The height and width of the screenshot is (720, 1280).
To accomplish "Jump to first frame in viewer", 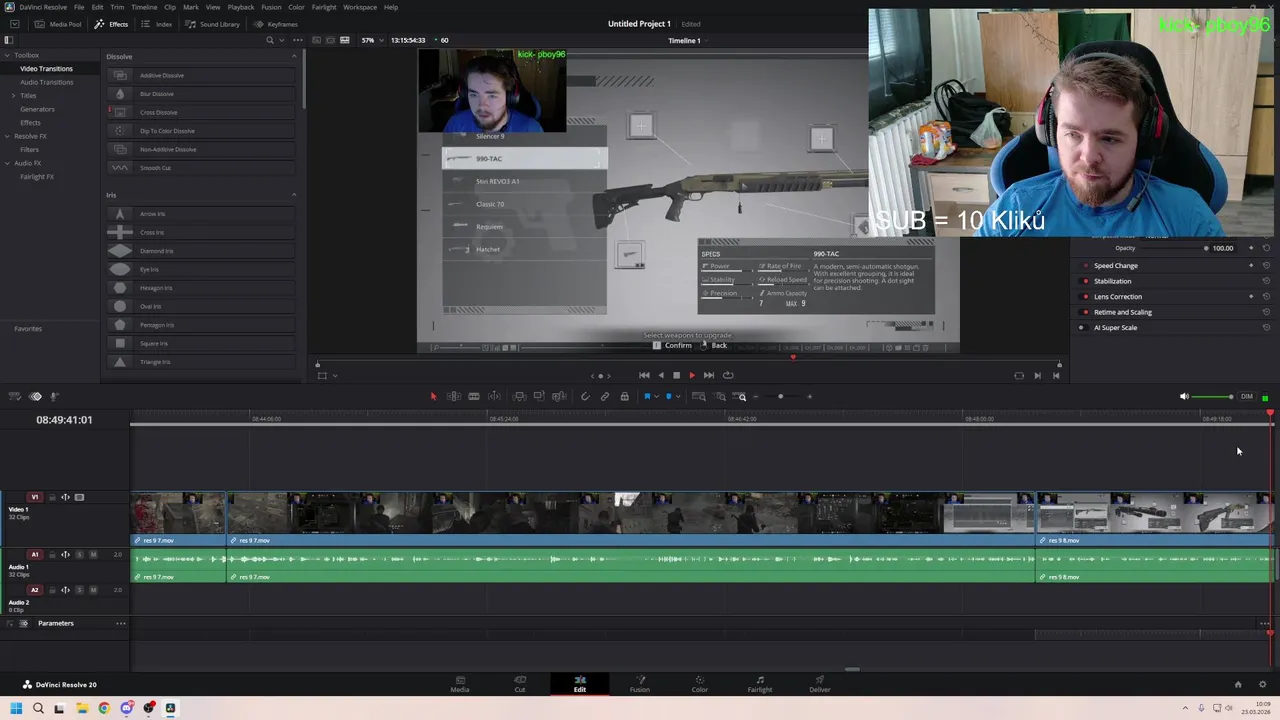I will coord(644,375).
